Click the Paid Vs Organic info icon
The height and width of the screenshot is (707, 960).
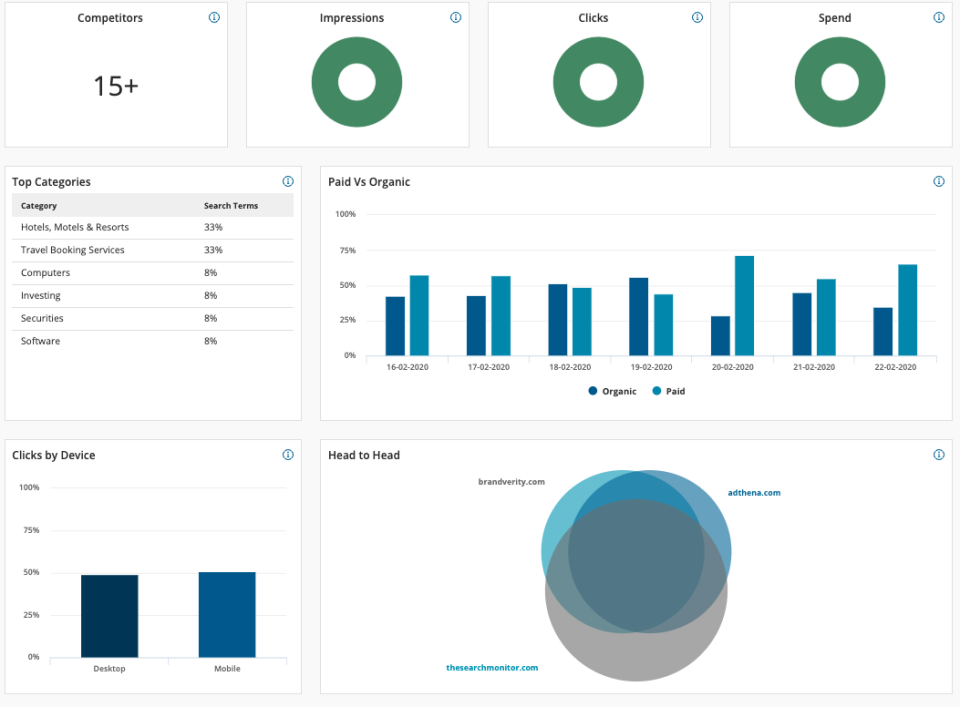click(939, 182)
